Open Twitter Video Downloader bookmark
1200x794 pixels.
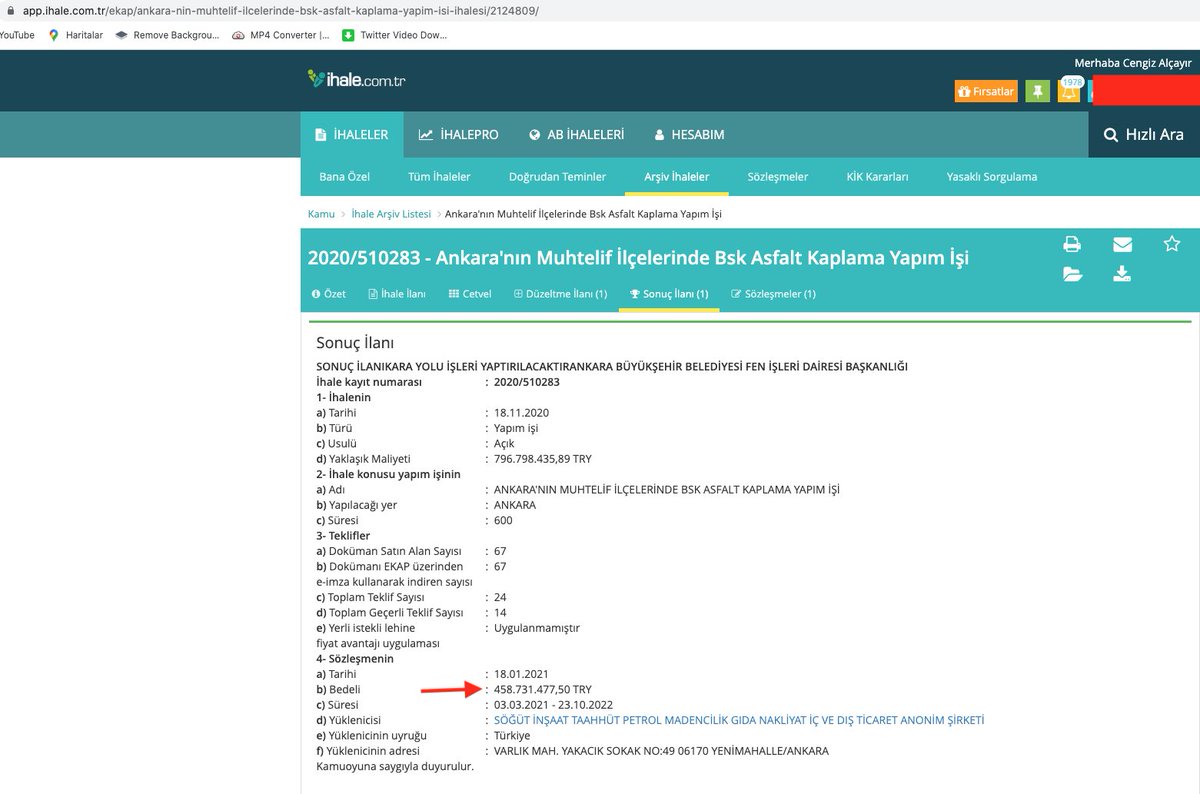click(394, 35)
